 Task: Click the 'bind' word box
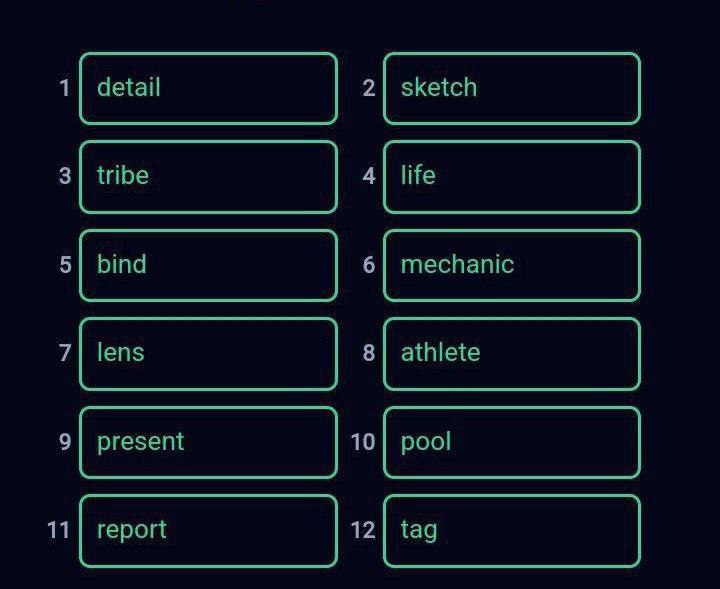click(208, 265)
